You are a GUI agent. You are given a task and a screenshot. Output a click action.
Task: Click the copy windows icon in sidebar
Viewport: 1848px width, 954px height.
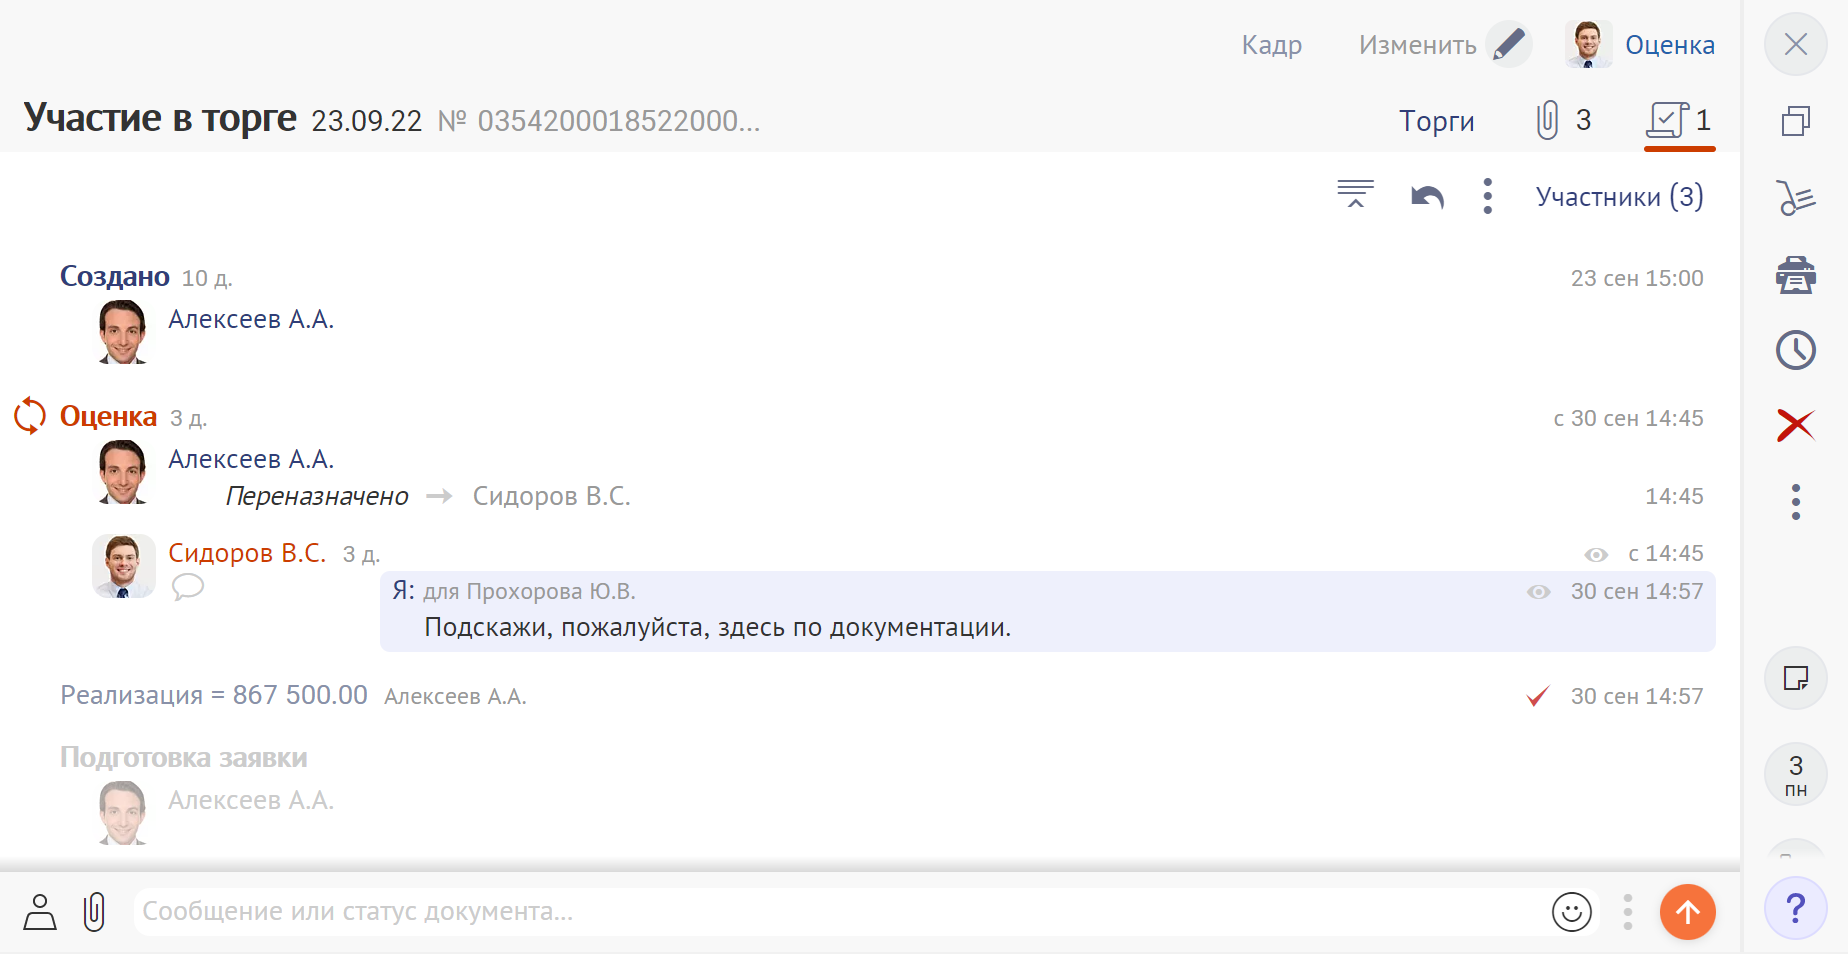(x=1795, y=121)
